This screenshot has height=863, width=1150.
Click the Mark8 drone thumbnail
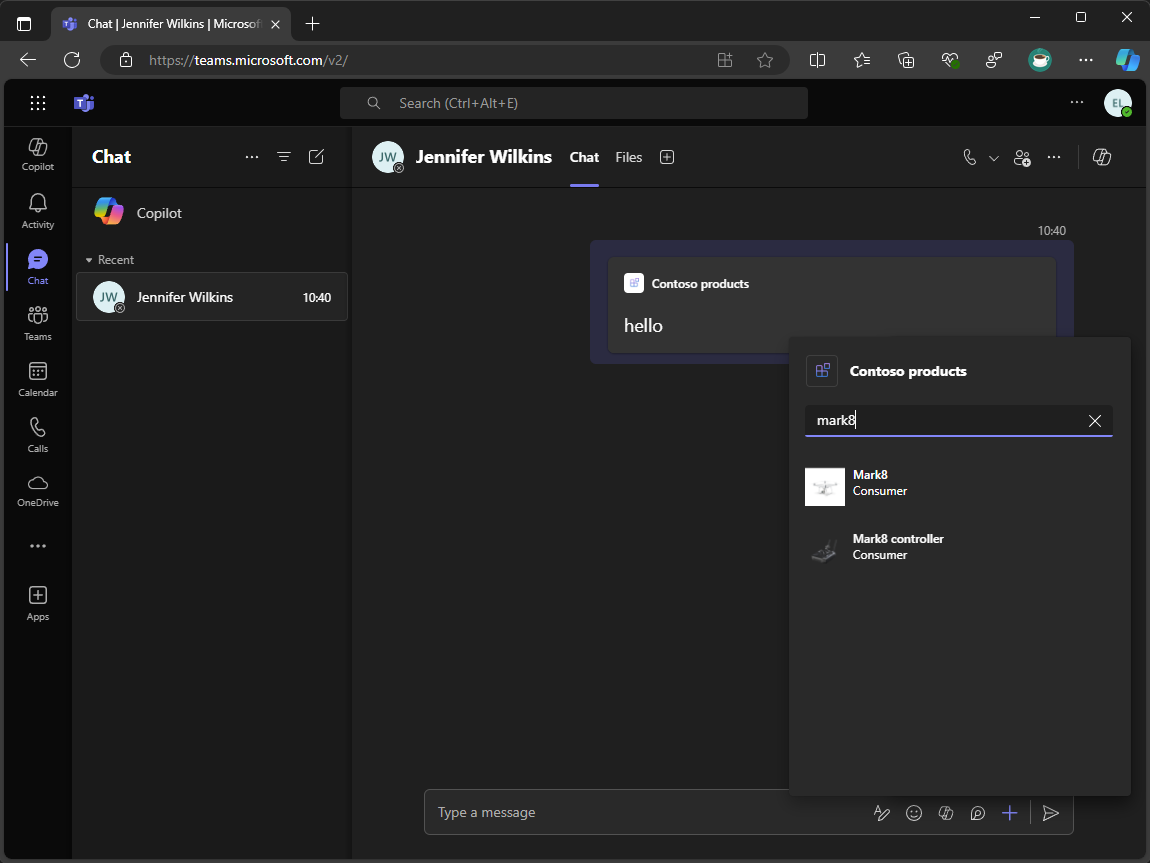824,487
